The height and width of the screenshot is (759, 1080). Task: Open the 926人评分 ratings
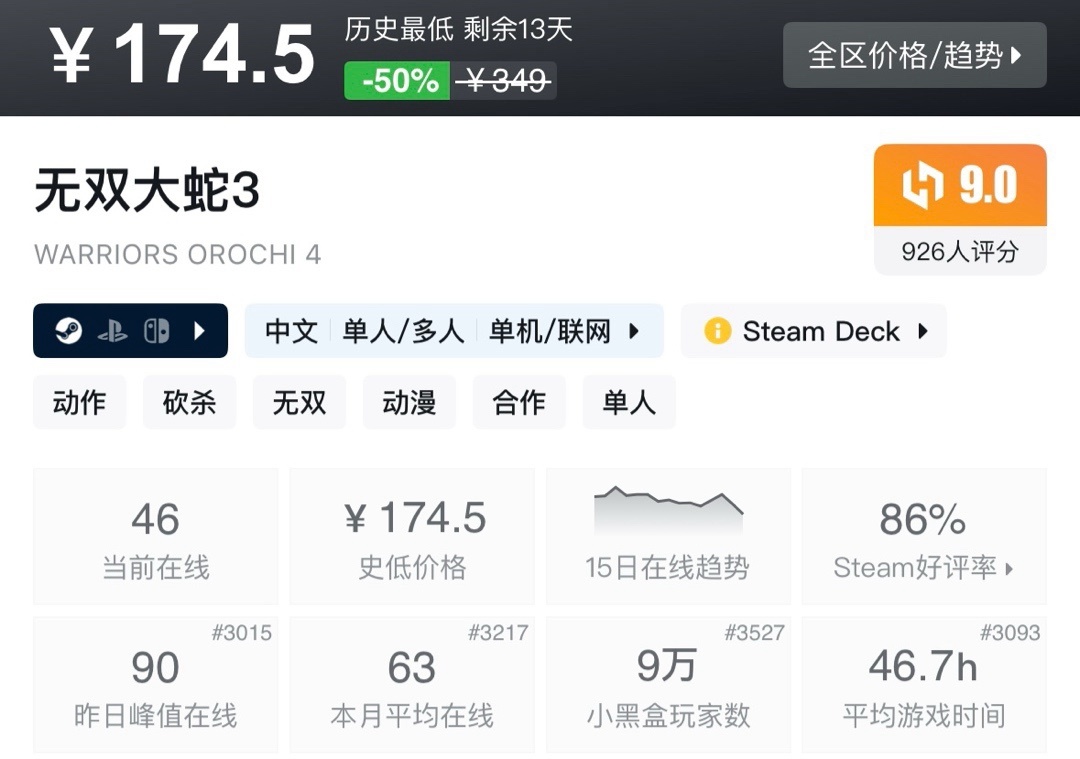point(960,251)
